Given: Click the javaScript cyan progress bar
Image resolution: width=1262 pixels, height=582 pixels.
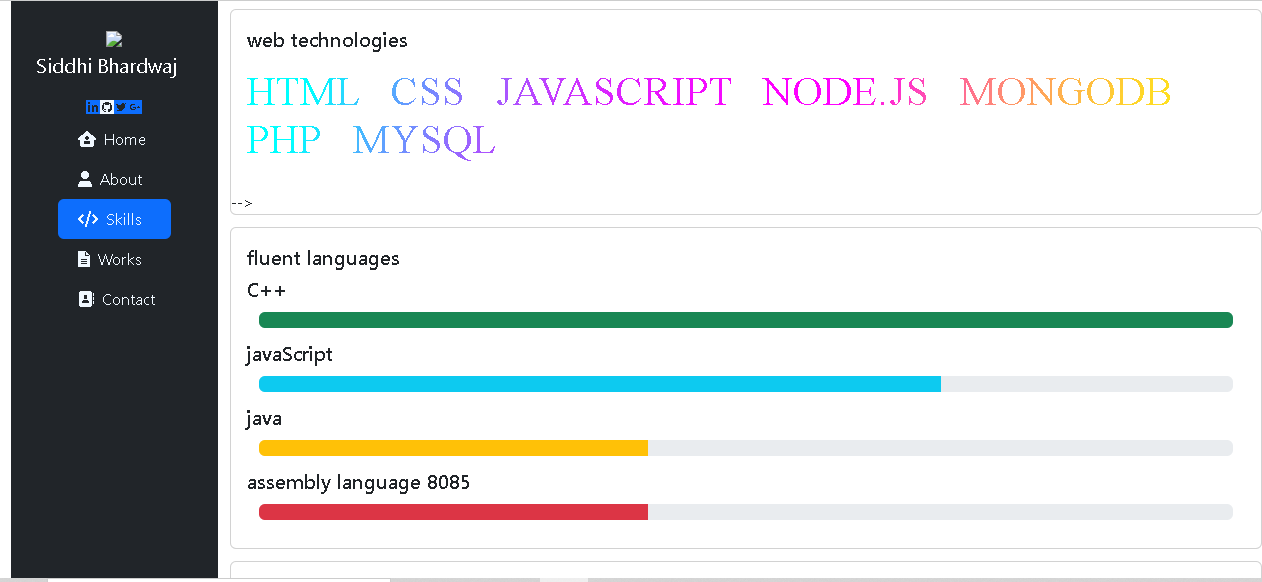Looking at the screenshot, I should [x=600, y=384].
